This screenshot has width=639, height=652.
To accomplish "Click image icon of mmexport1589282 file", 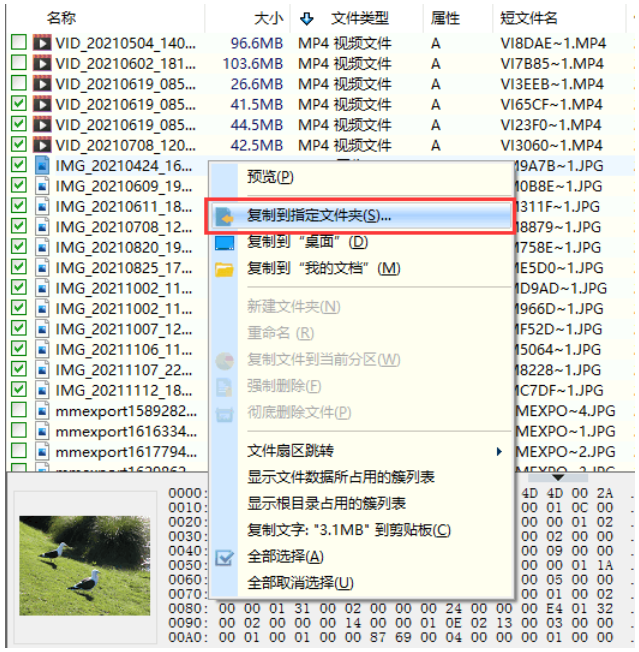I will [x=42, y=410].
